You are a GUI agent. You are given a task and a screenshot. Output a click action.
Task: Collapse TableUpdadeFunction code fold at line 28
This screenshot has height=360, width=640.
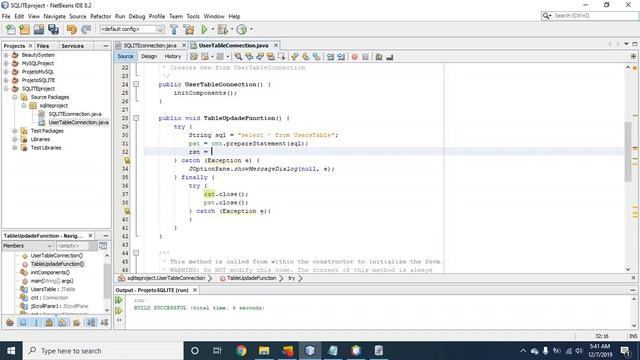[136, 118]
